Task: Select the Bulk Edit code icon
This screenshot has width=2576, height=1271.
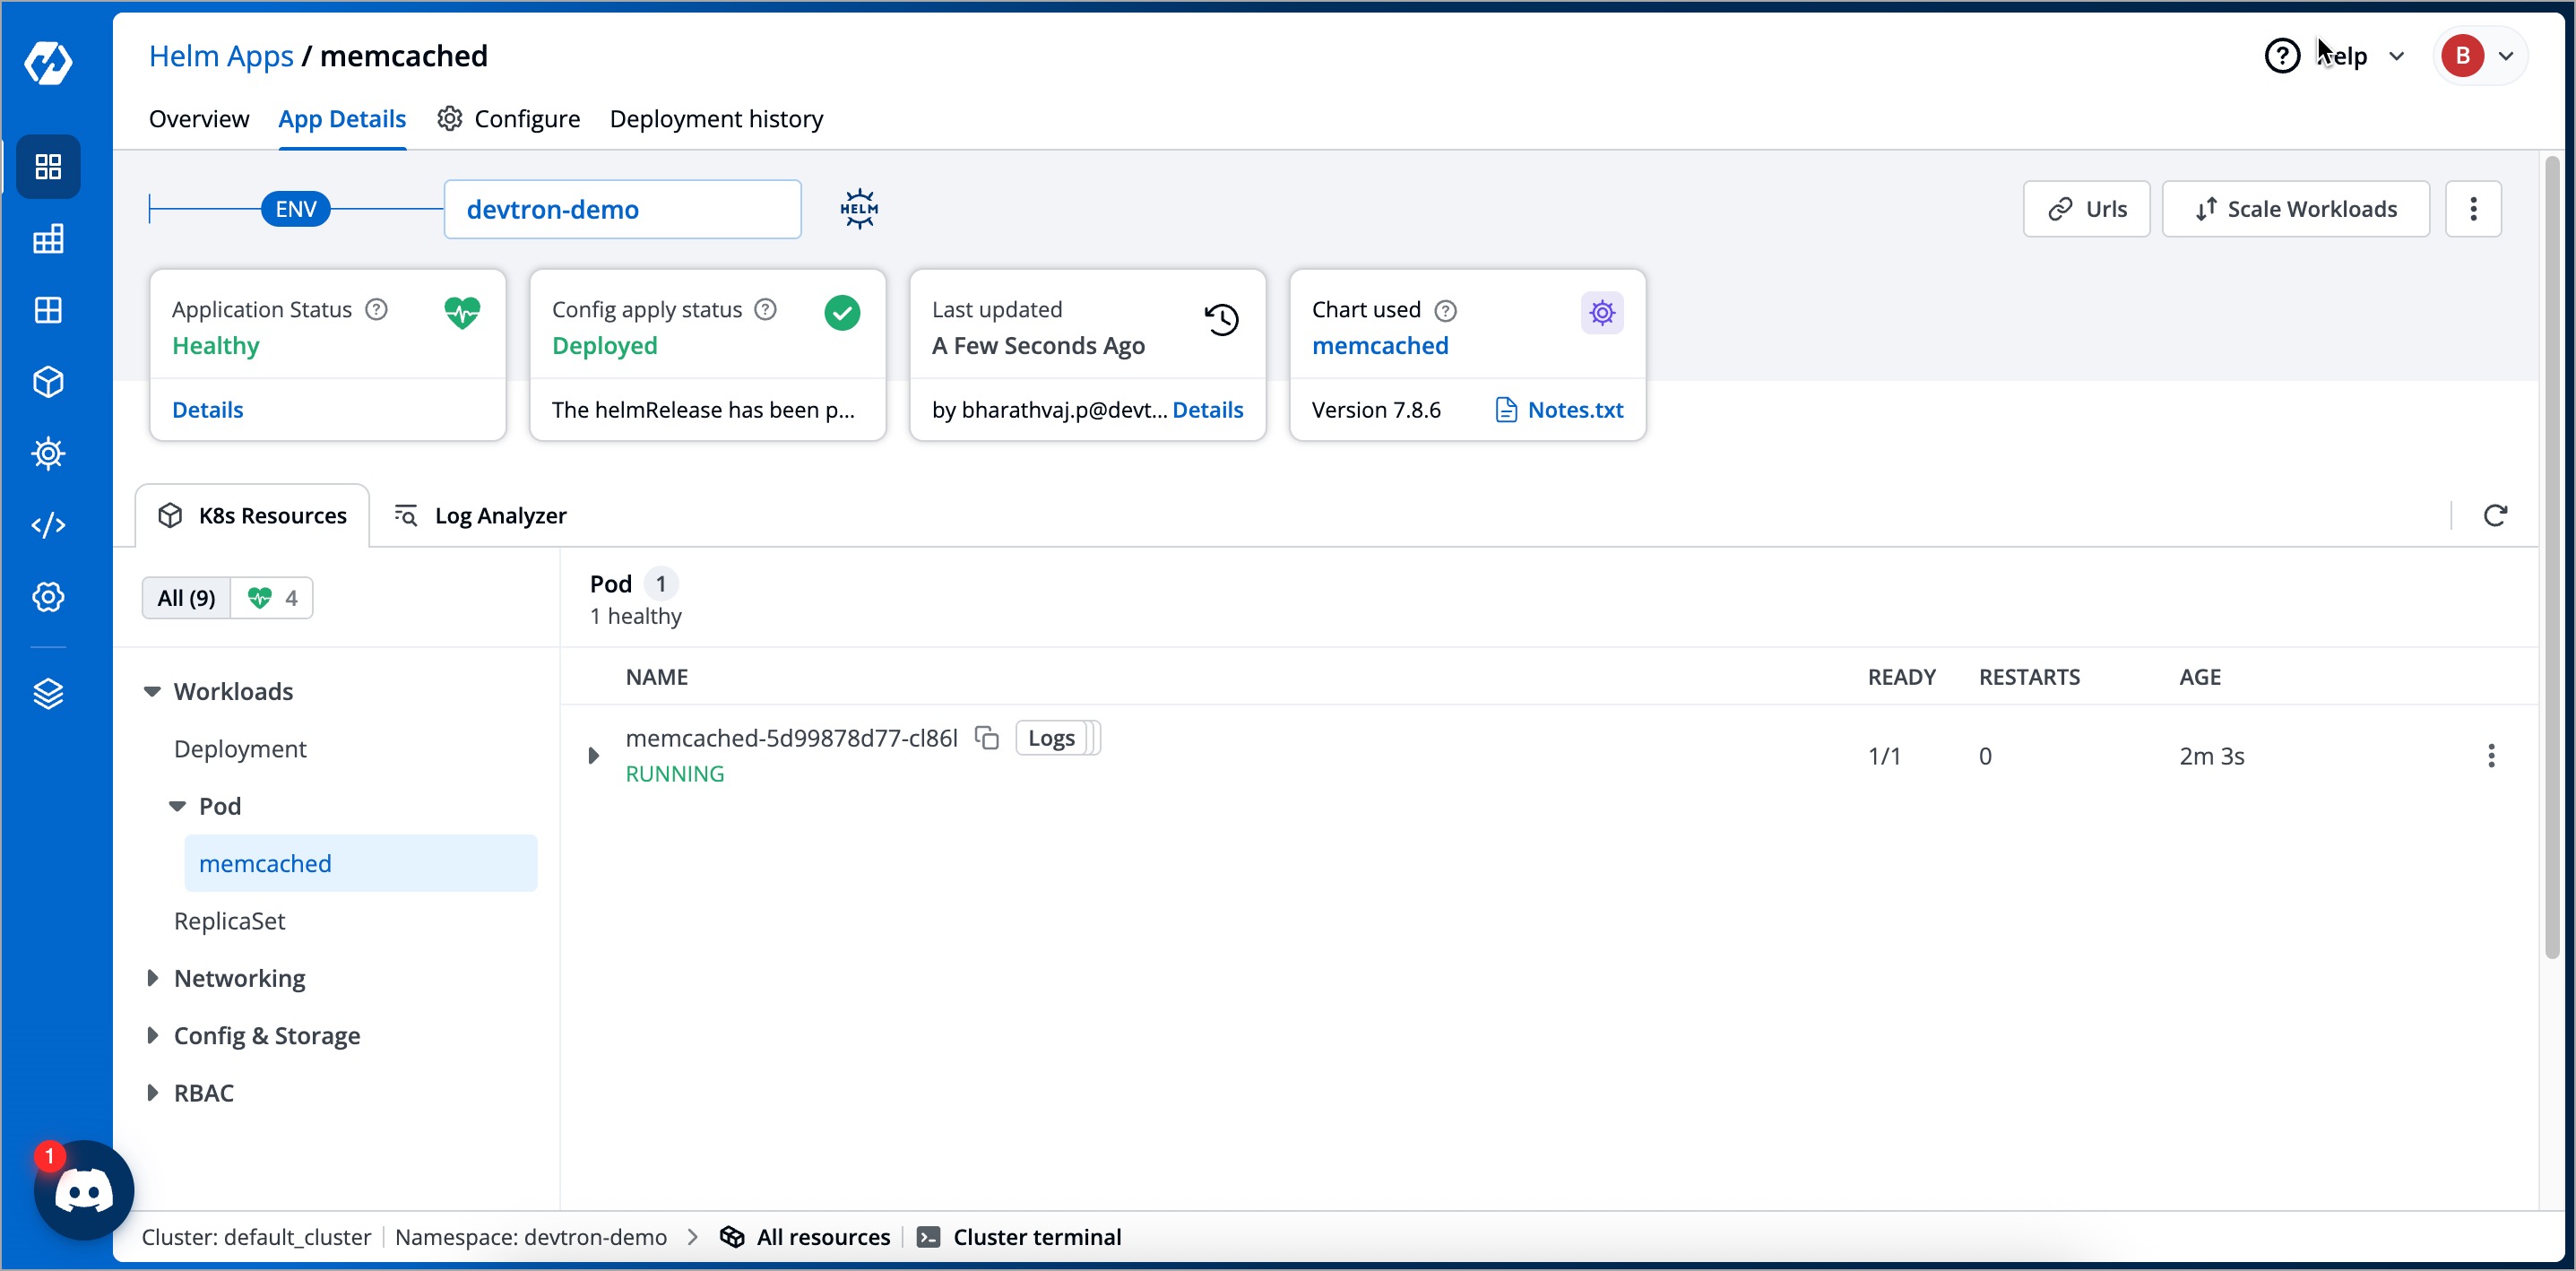Action: (47, 524)
